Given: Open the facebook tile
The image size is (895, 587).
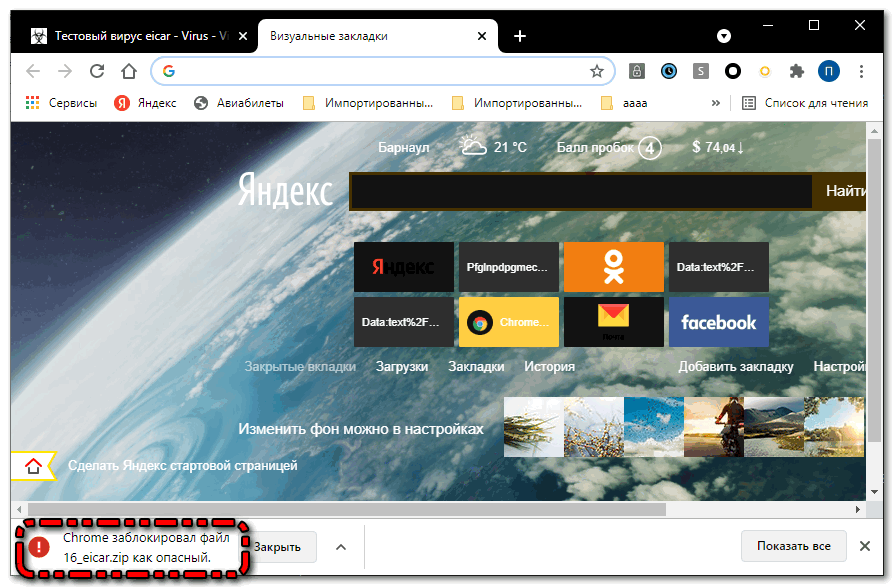Looking at the screenshot, I should (x=719, y=321).
